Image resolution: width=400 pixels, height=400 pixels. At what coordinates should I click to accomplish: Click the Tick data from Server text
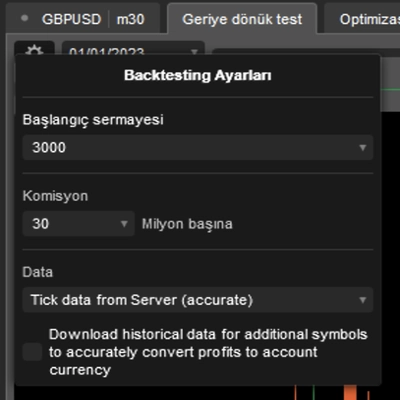coord(142,300)
